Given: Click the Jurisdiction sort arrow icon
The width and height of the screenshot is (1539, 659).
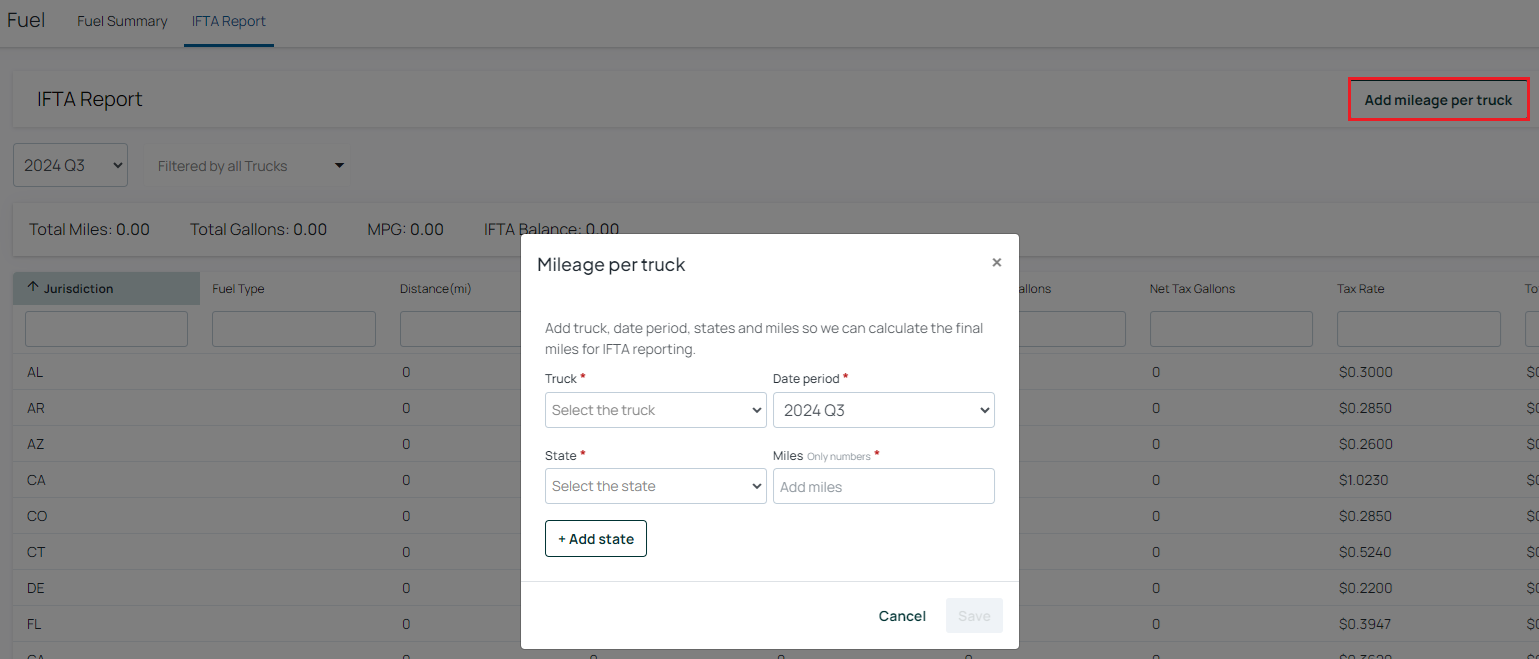Looking at the screenshot, I should pos(33,288).
